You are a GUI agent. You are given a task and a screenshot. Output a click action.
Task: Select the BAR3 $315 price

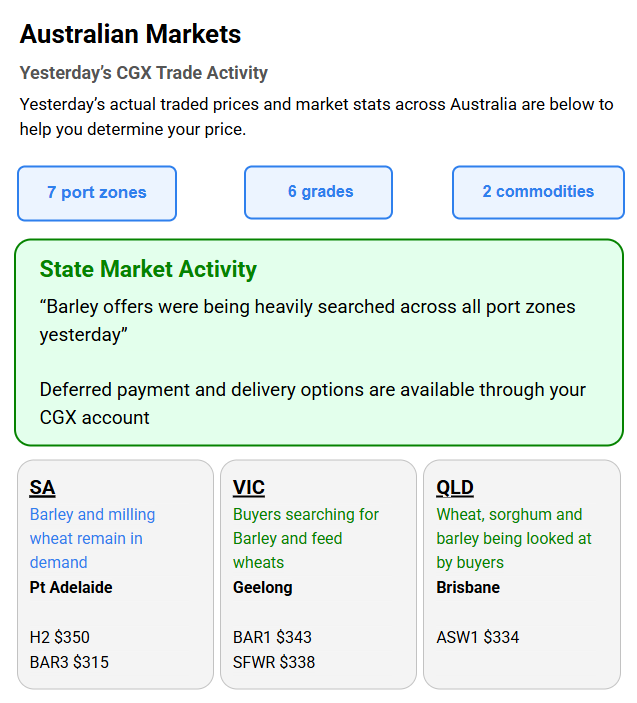(x=69, y=662)
